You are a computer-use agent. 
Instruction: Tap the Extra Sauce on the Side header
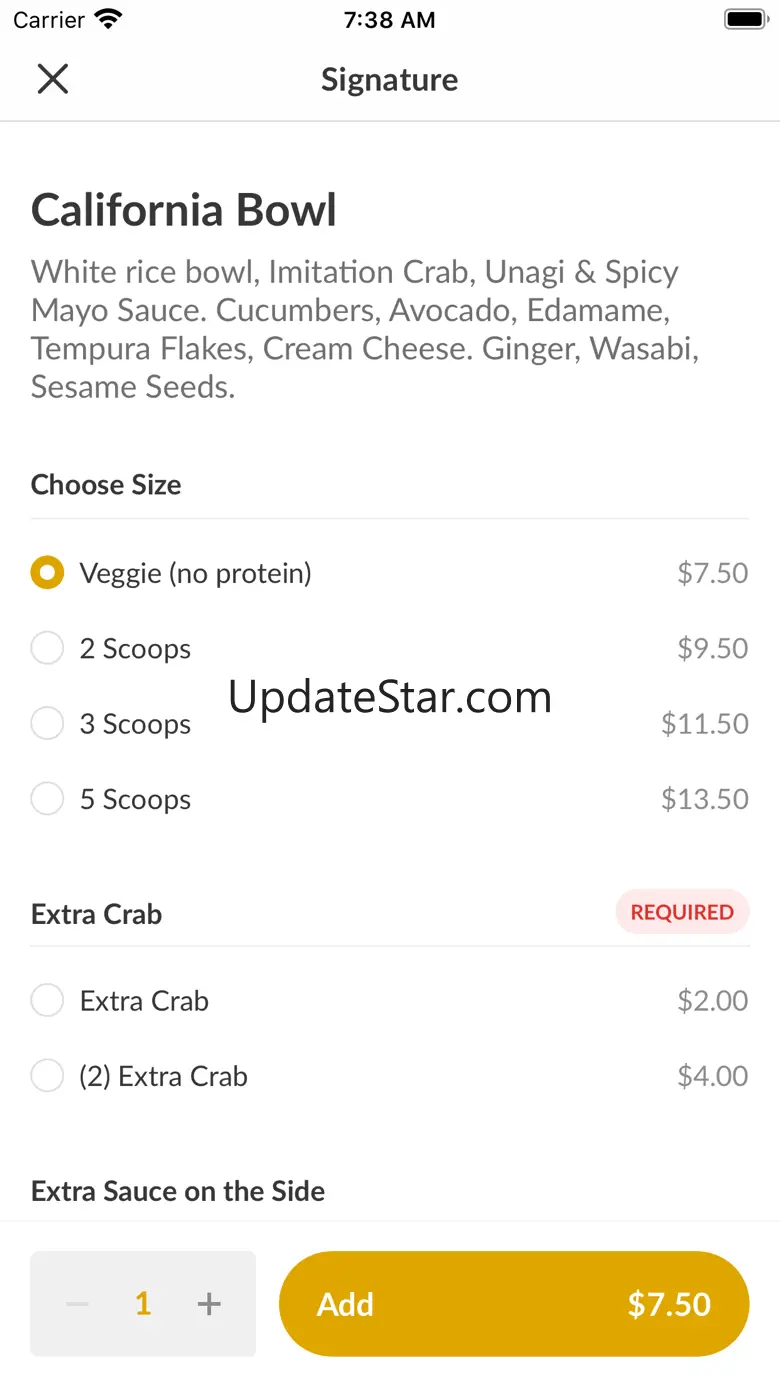click(x=178, y=1191)
